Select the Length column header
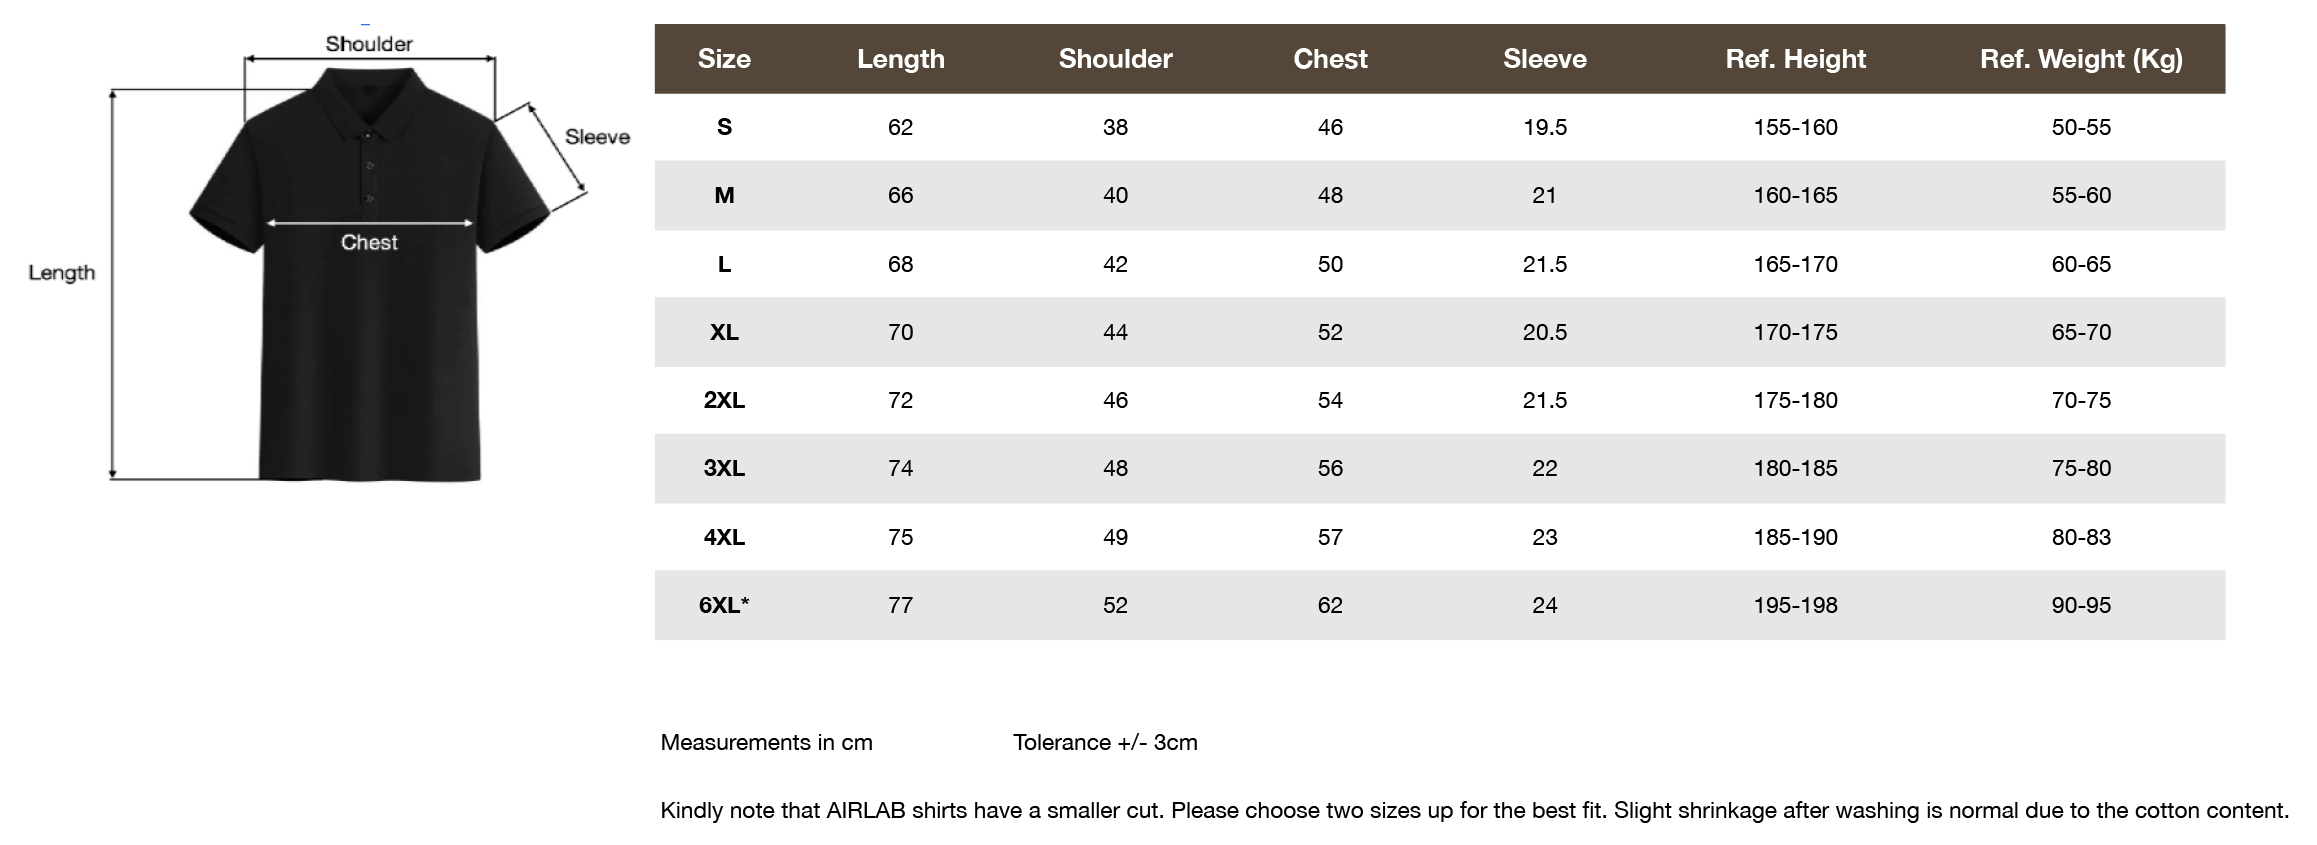The image size is (2317, 845). pyautogui.click(x=900, y=59)
